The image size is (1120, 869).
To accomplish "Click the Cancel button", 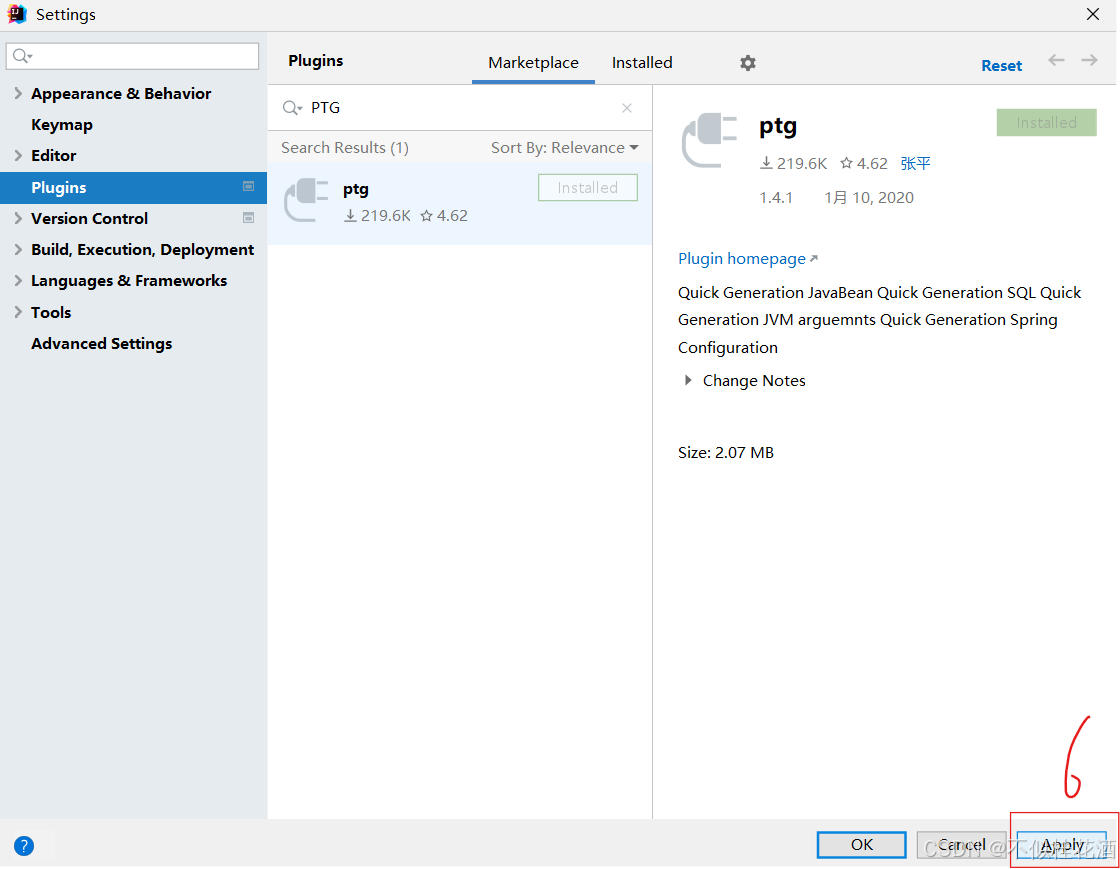I will coord(961,845).
